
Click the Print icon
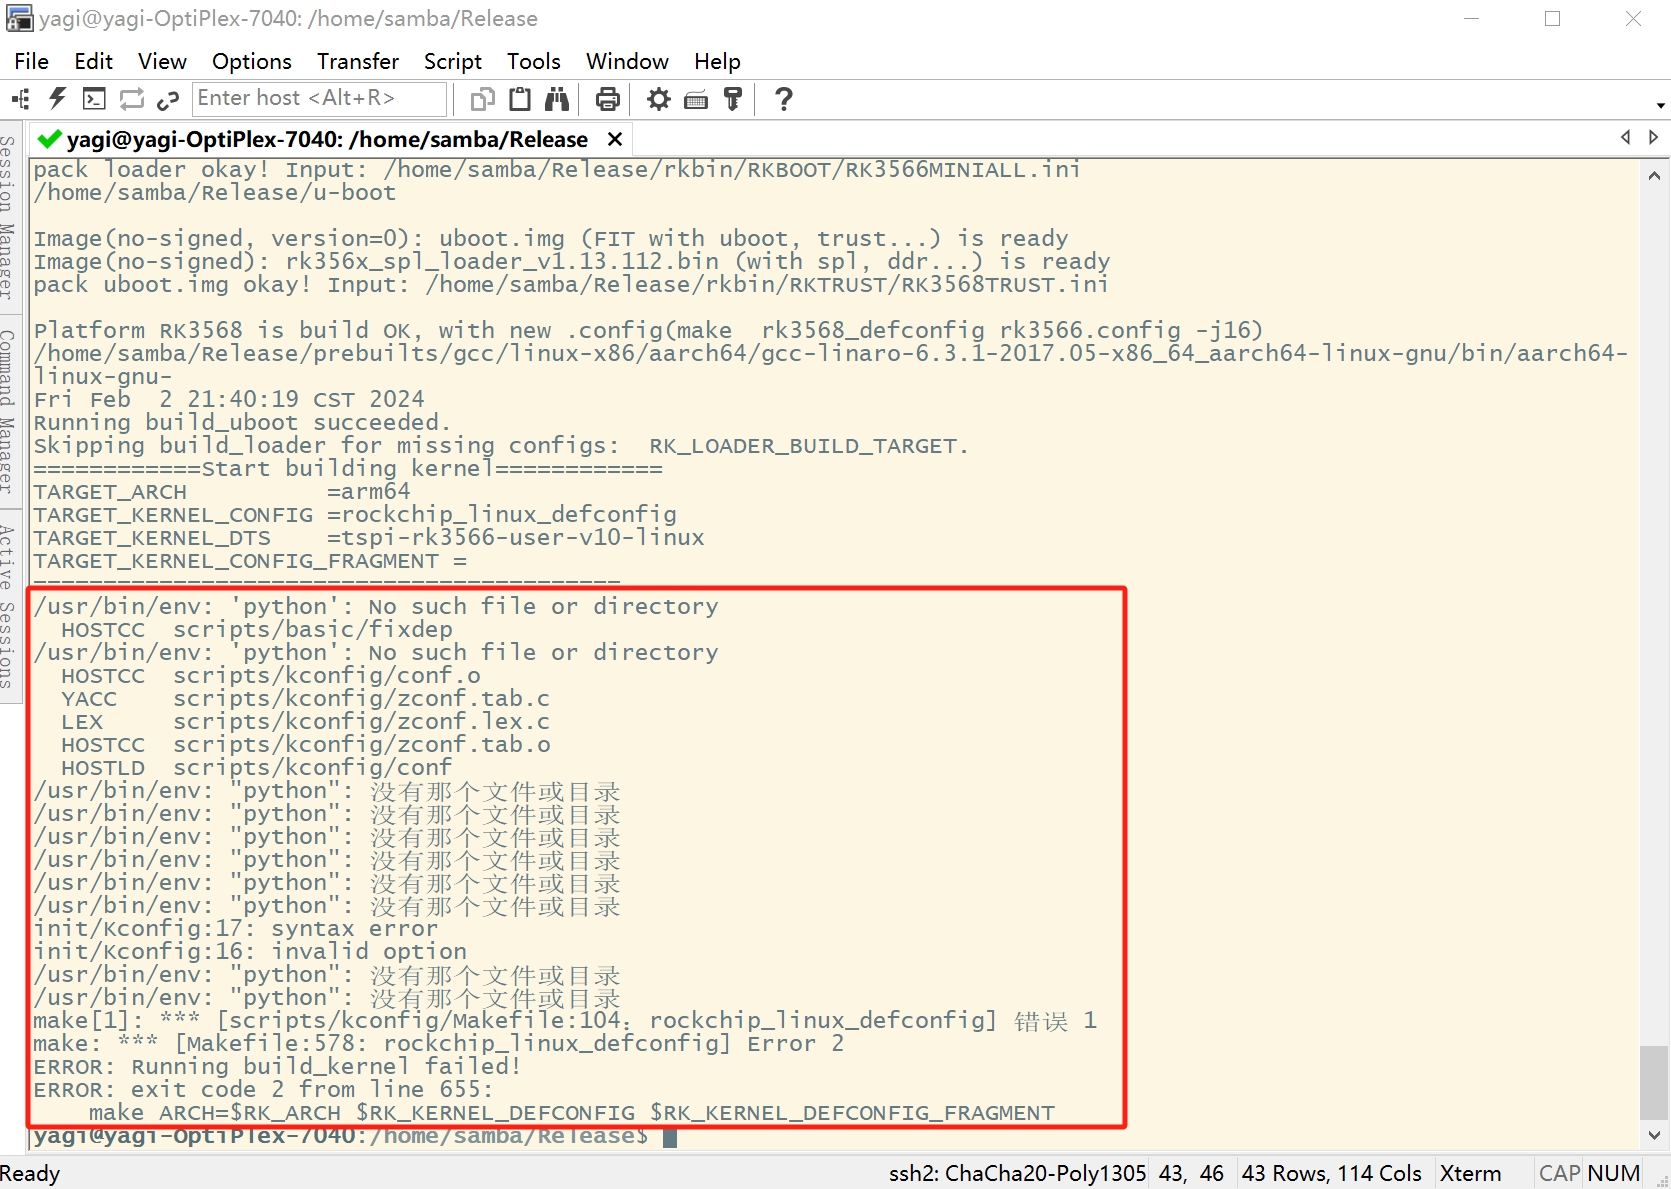tap(607, 99)
